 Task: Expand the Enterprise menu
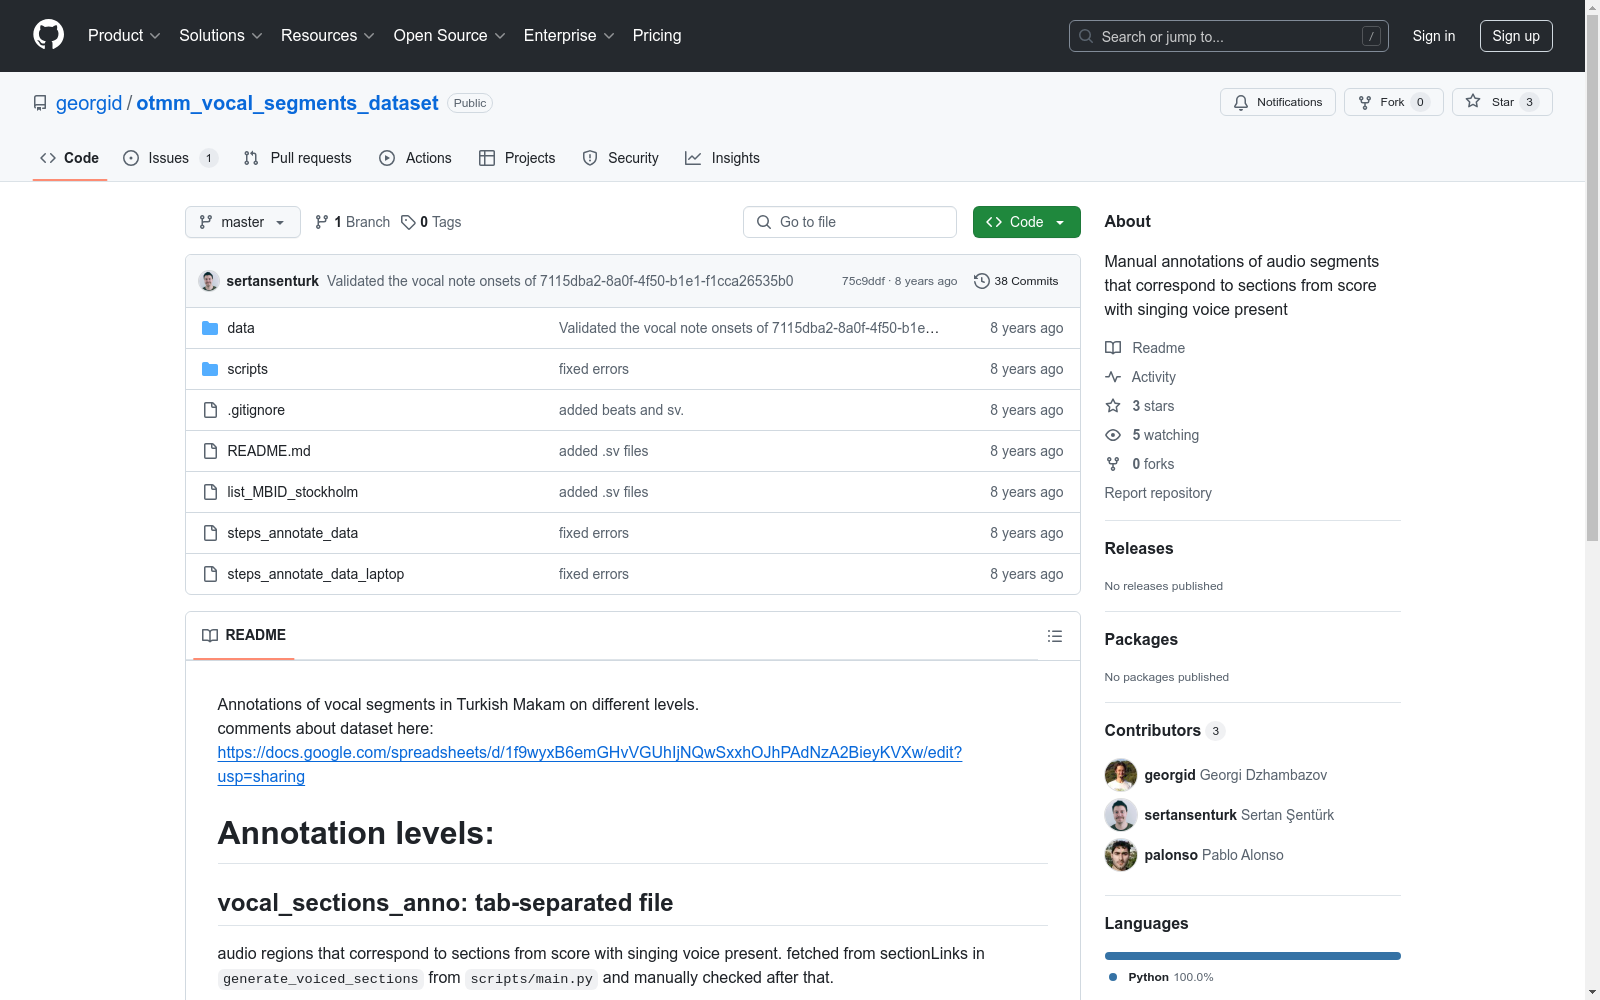tap(569, 36)
